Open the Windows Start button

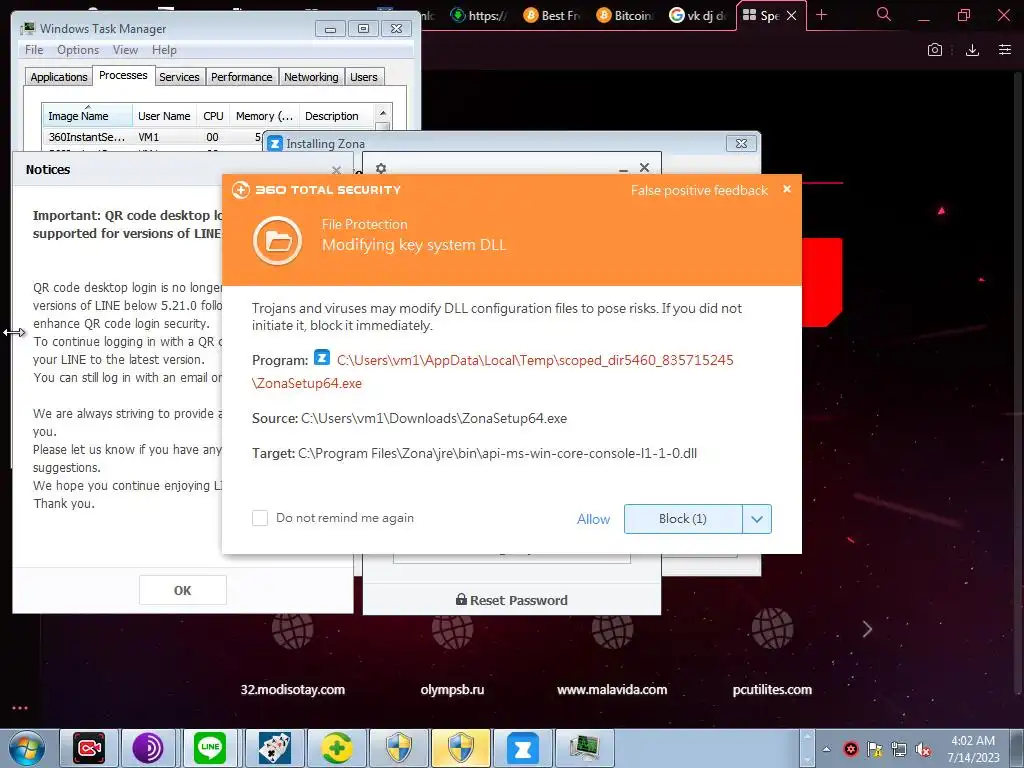tap(26, 748)
